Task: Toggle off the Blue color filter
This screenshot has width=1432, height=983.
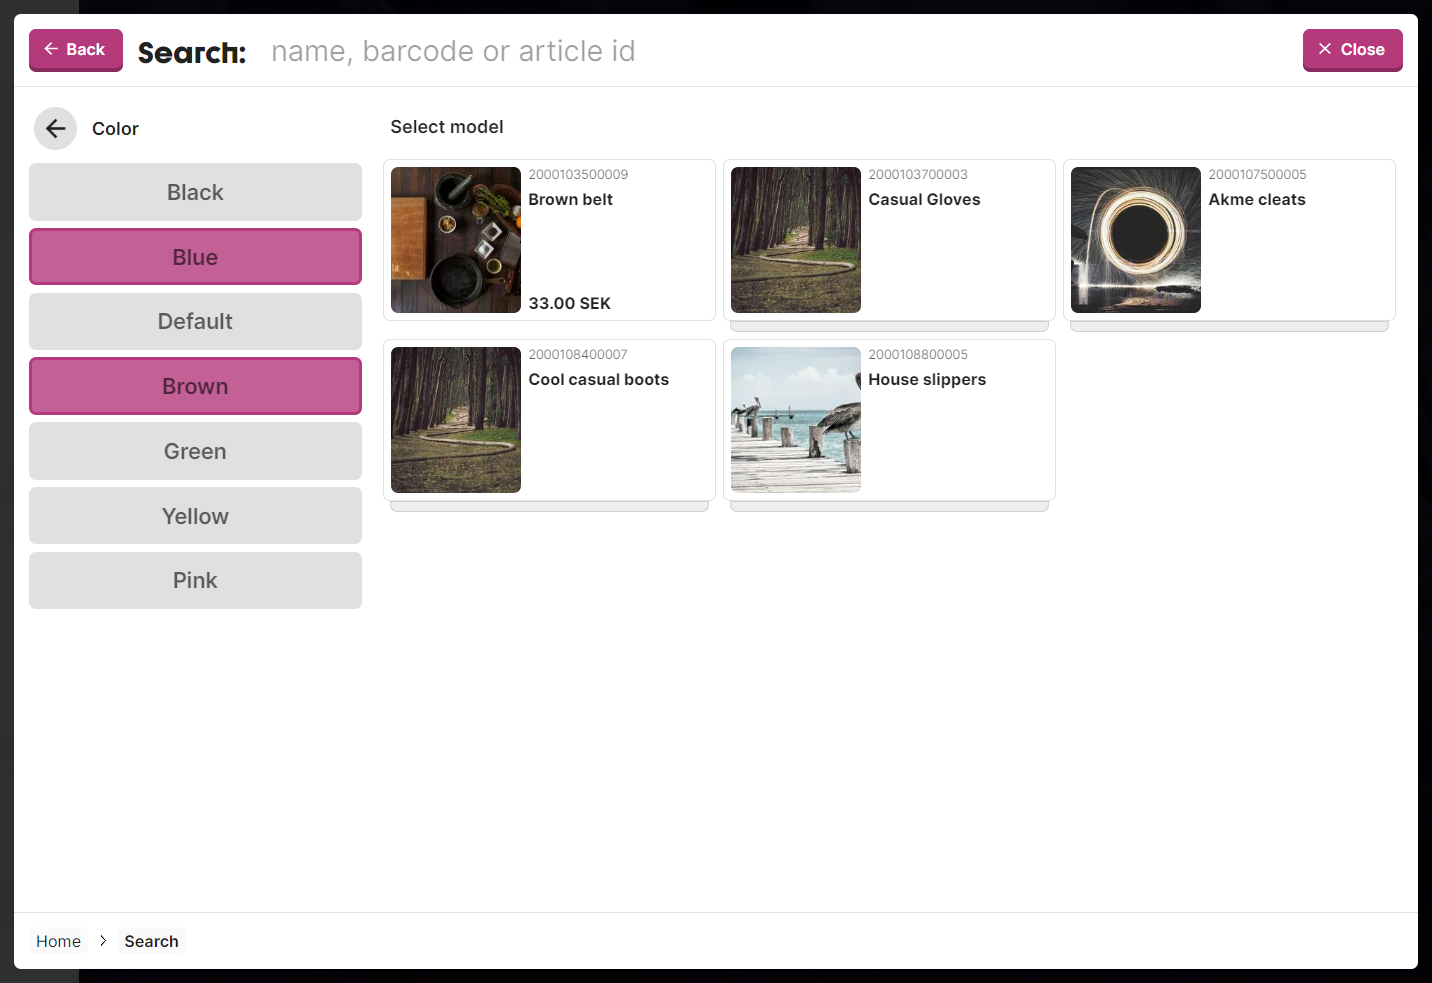Action: [x=195, y=256]
